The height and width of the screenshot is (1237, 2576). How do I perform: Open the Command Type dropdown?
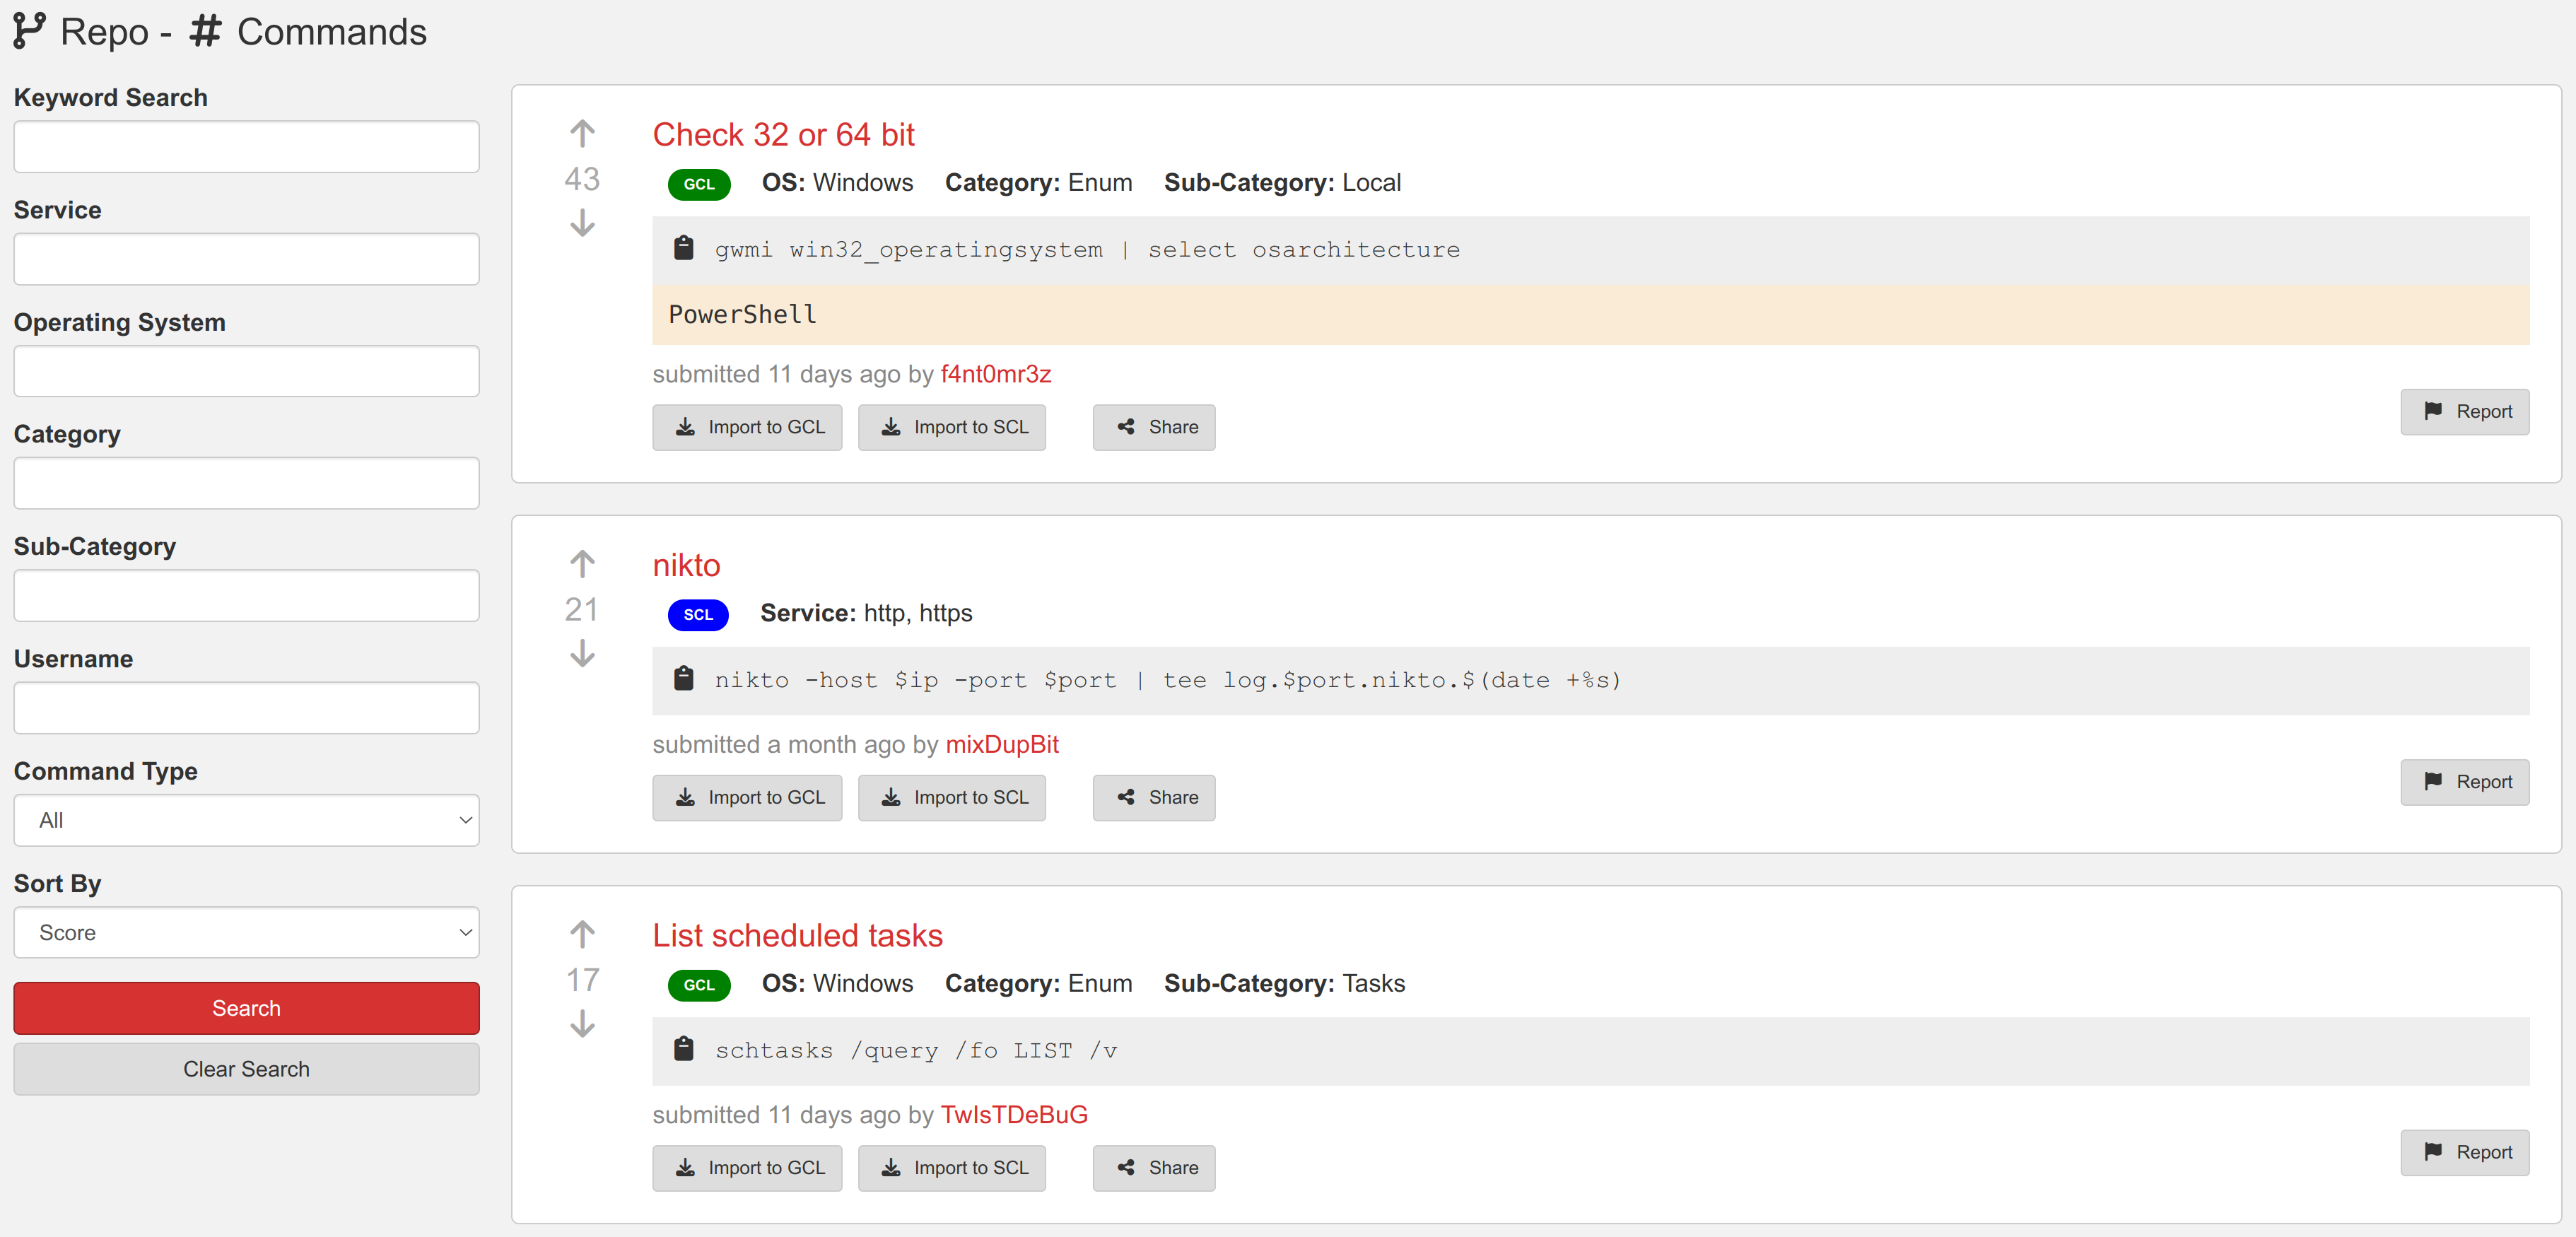(246, 820)
